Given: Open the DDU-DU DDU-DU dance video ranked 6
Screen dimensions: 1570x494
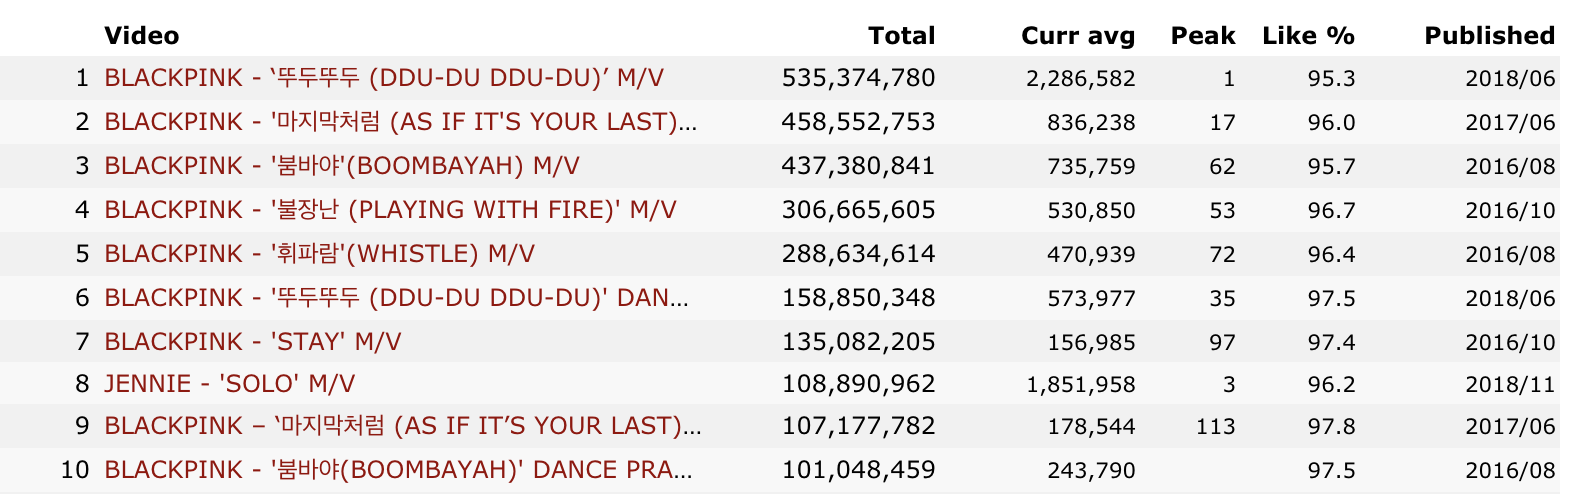Looking at the screenshot, I should coord(396,298).
